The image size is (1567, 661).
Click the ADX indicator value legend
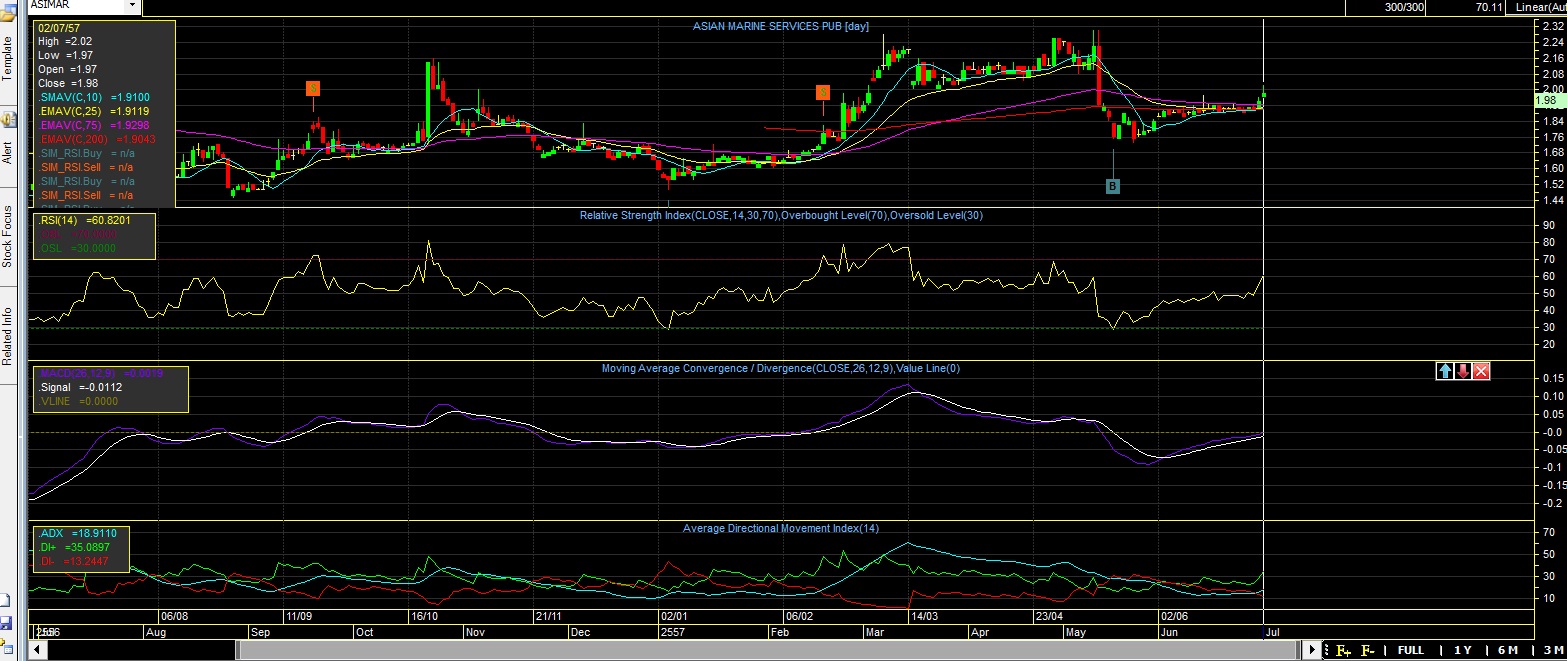pos(80,534)
